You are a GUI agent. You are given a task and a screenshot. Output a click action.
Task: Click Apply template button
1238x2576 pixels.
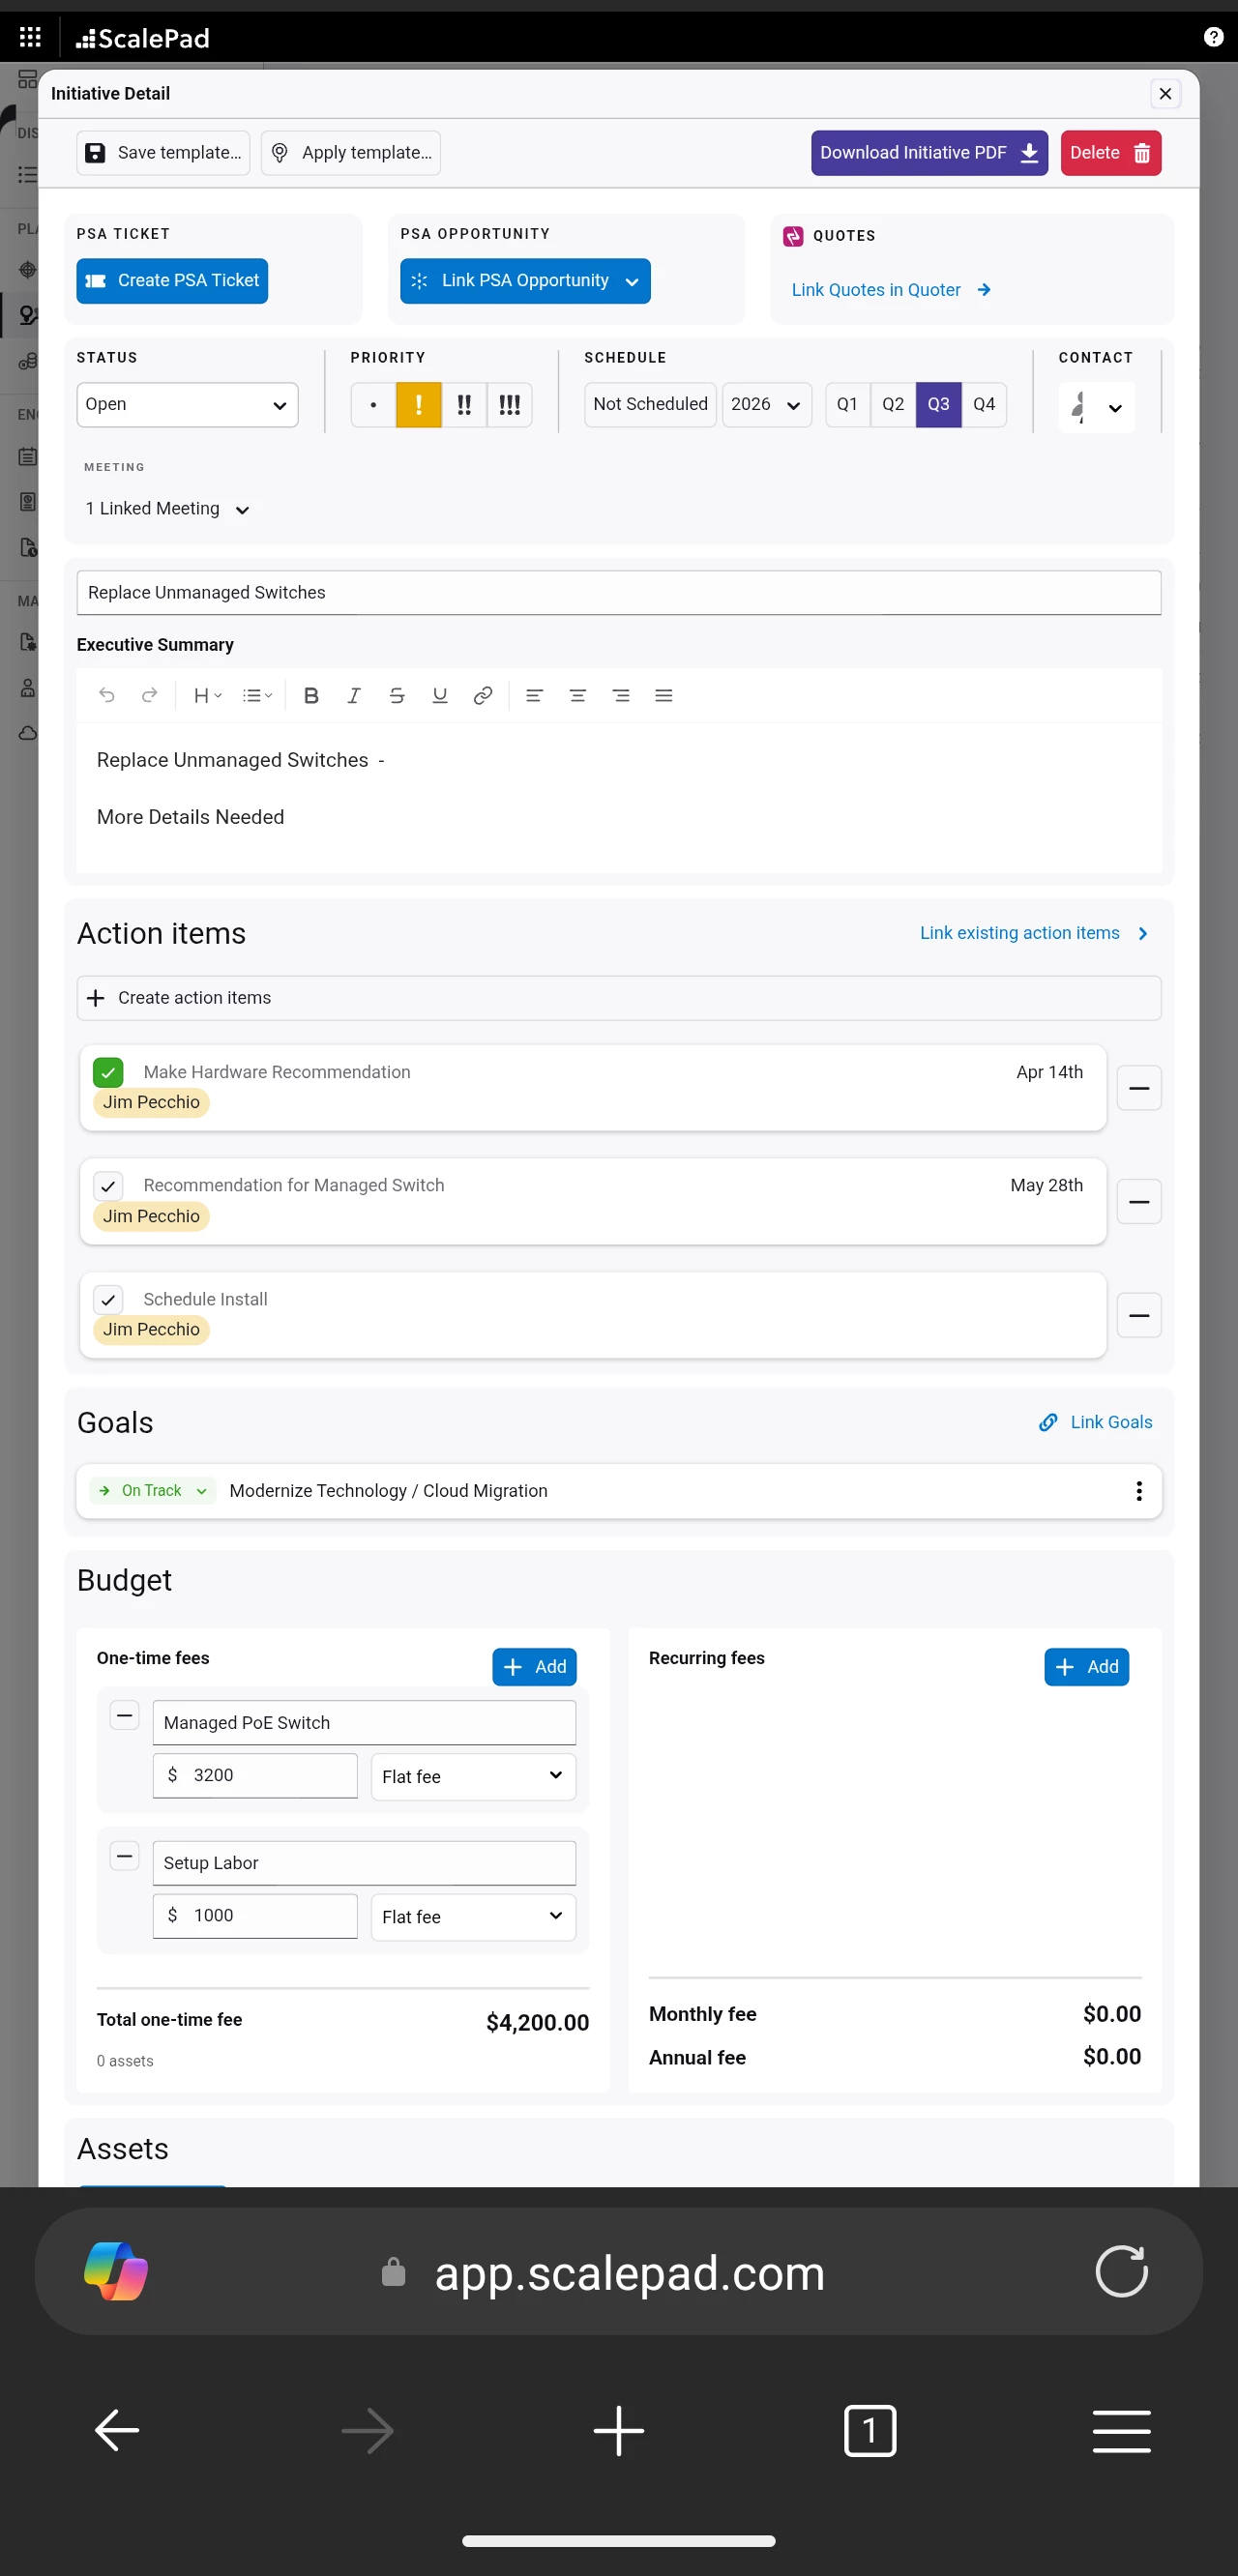(x=351, y=153)
